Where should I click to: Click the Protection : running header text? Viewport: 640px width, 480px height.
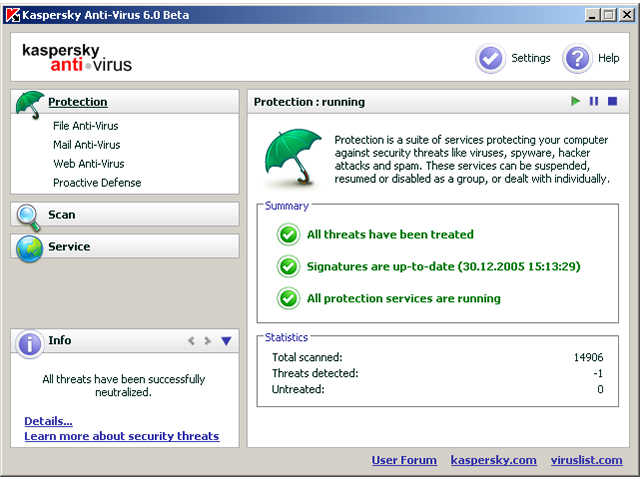(x=309, y=102)
